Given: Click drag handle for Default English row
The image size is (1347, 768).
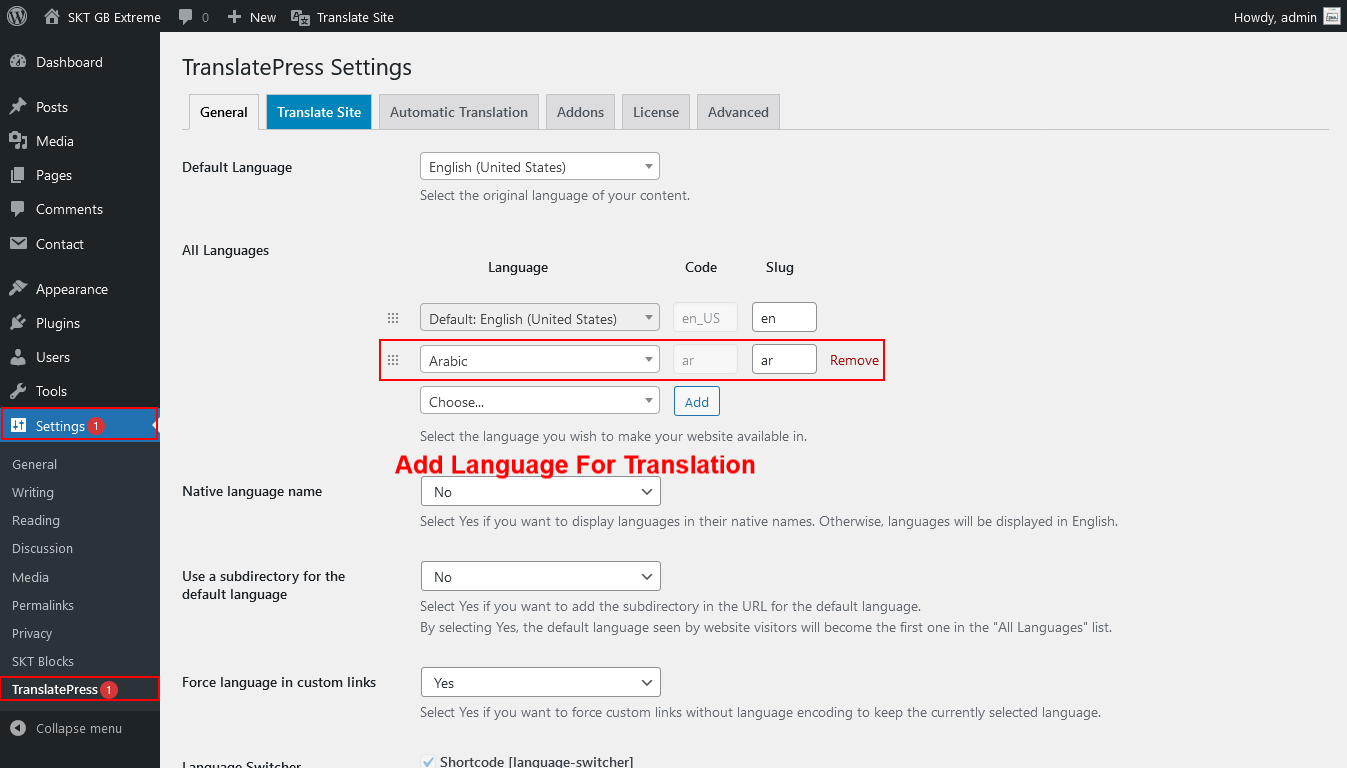Looking at the screenshot, I should 393,318.
